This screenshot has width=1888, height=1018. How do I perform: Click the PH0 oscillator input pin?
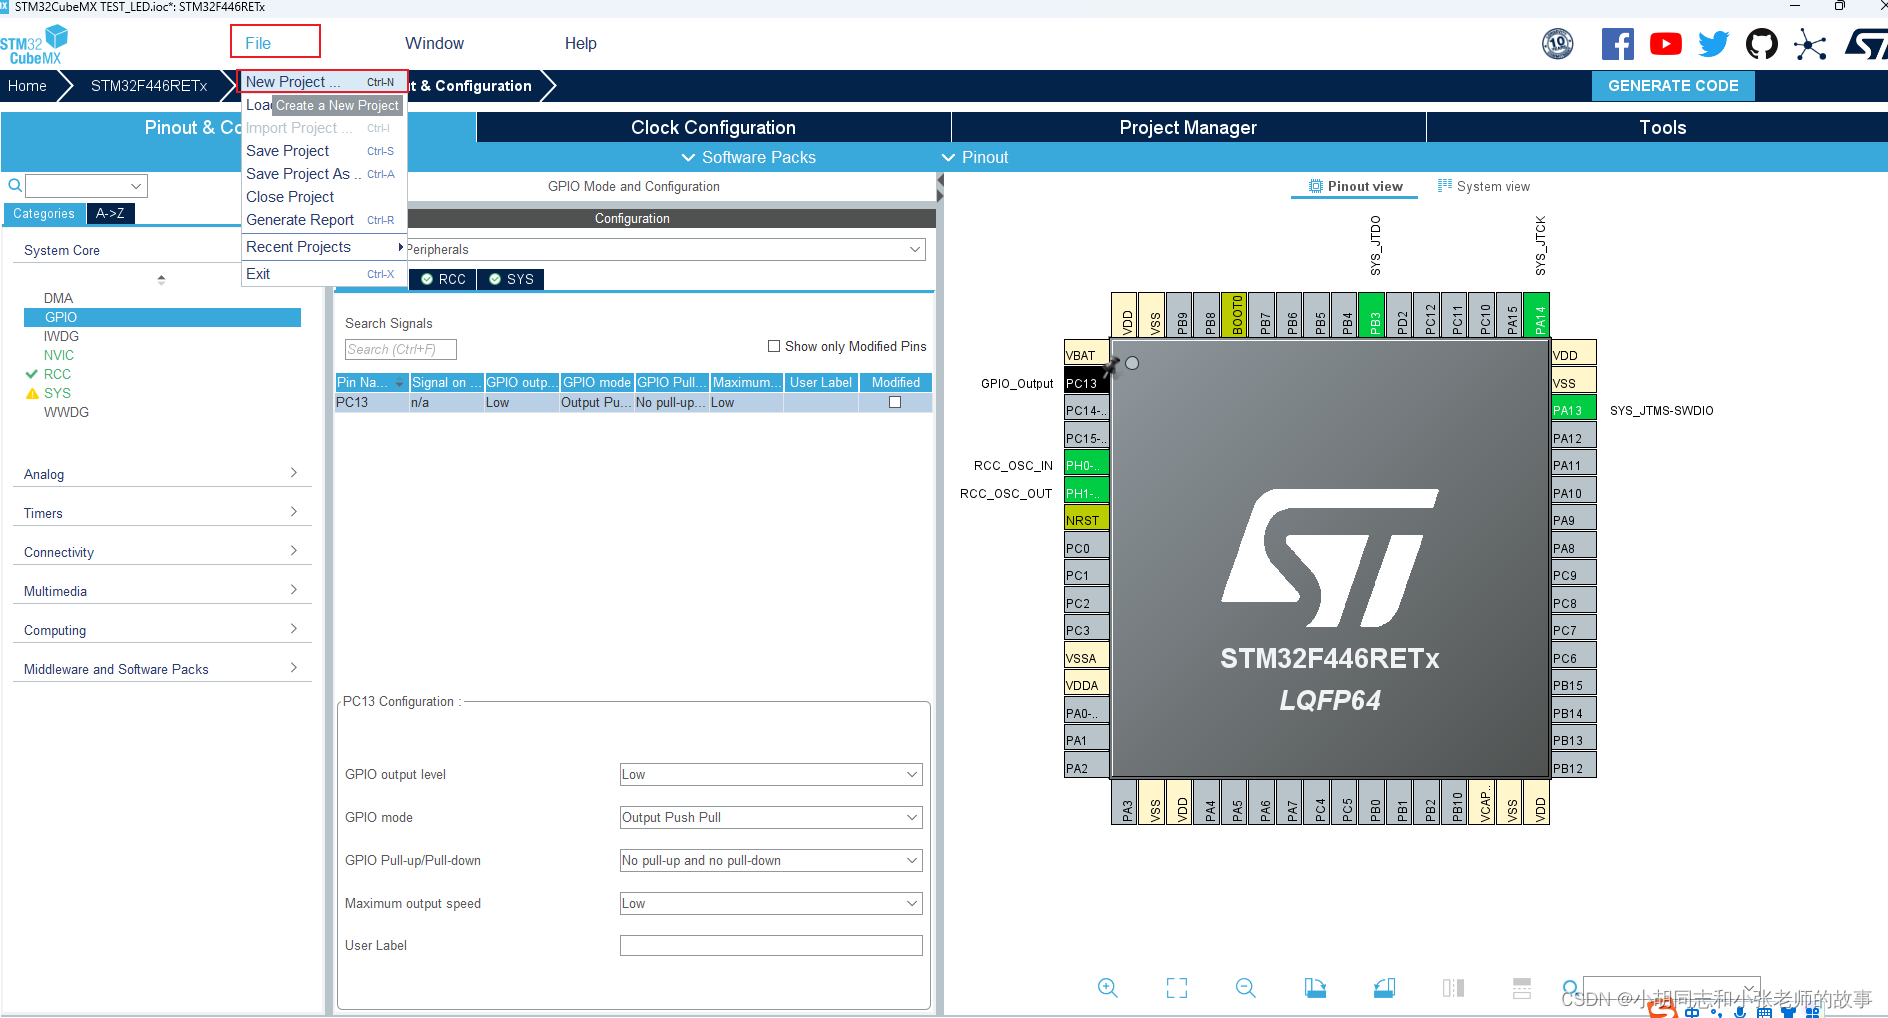point(1087,465)
